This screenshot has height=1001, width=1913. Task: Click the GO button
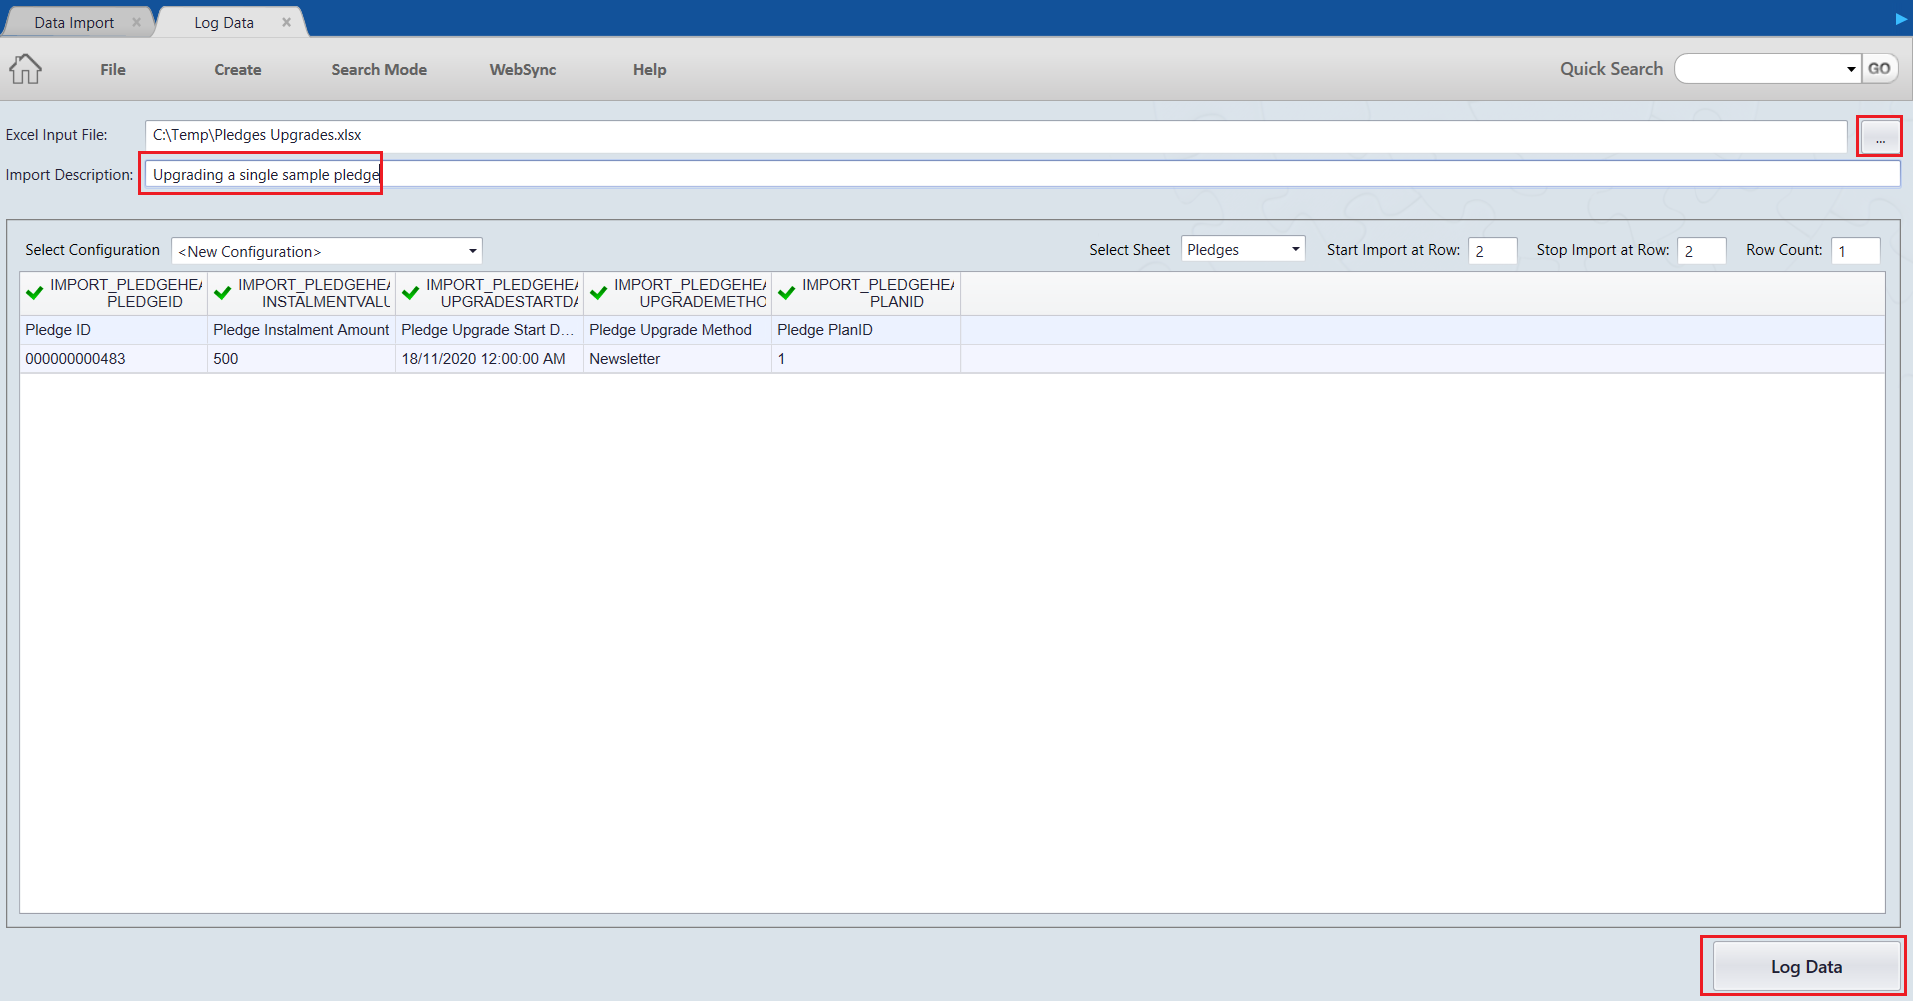pyautogui.click(x=1879, y=69)
